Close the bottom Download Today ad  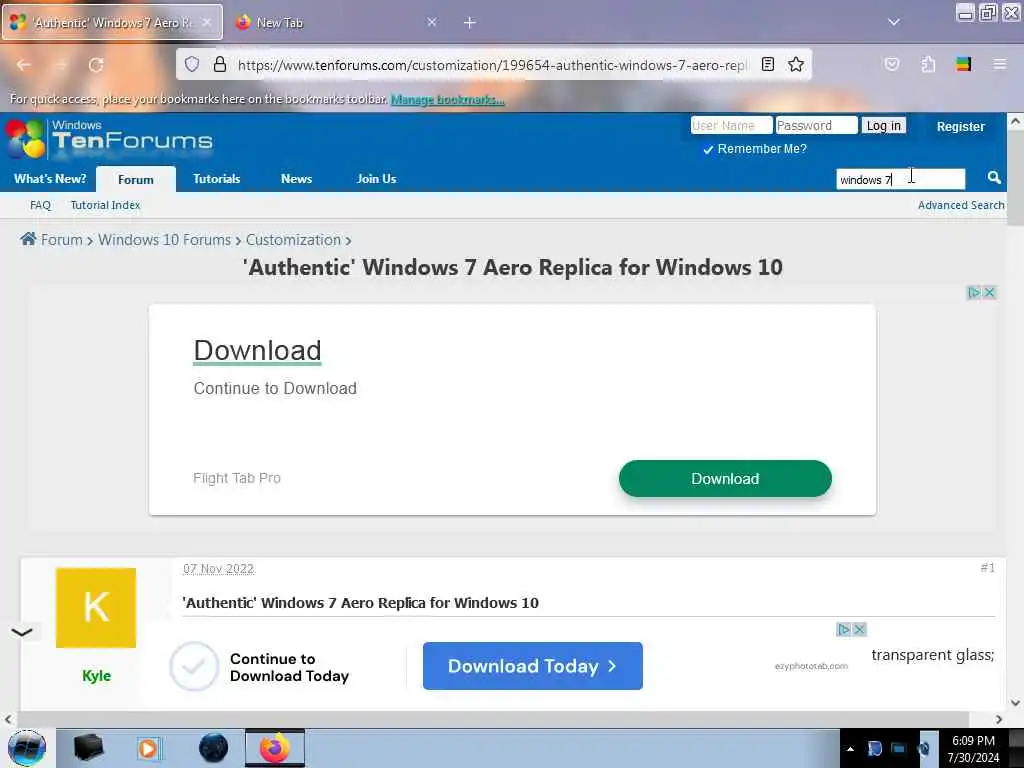(x=859, y=630)
